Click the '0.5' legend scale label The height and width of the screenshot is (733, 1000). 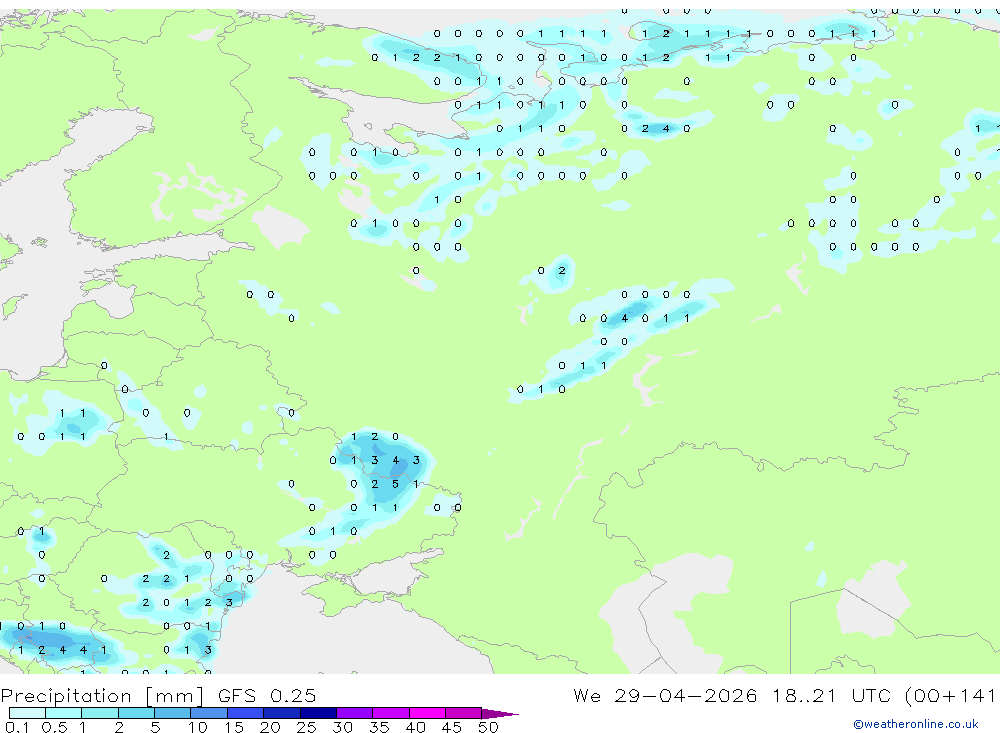tap(54, 727)
